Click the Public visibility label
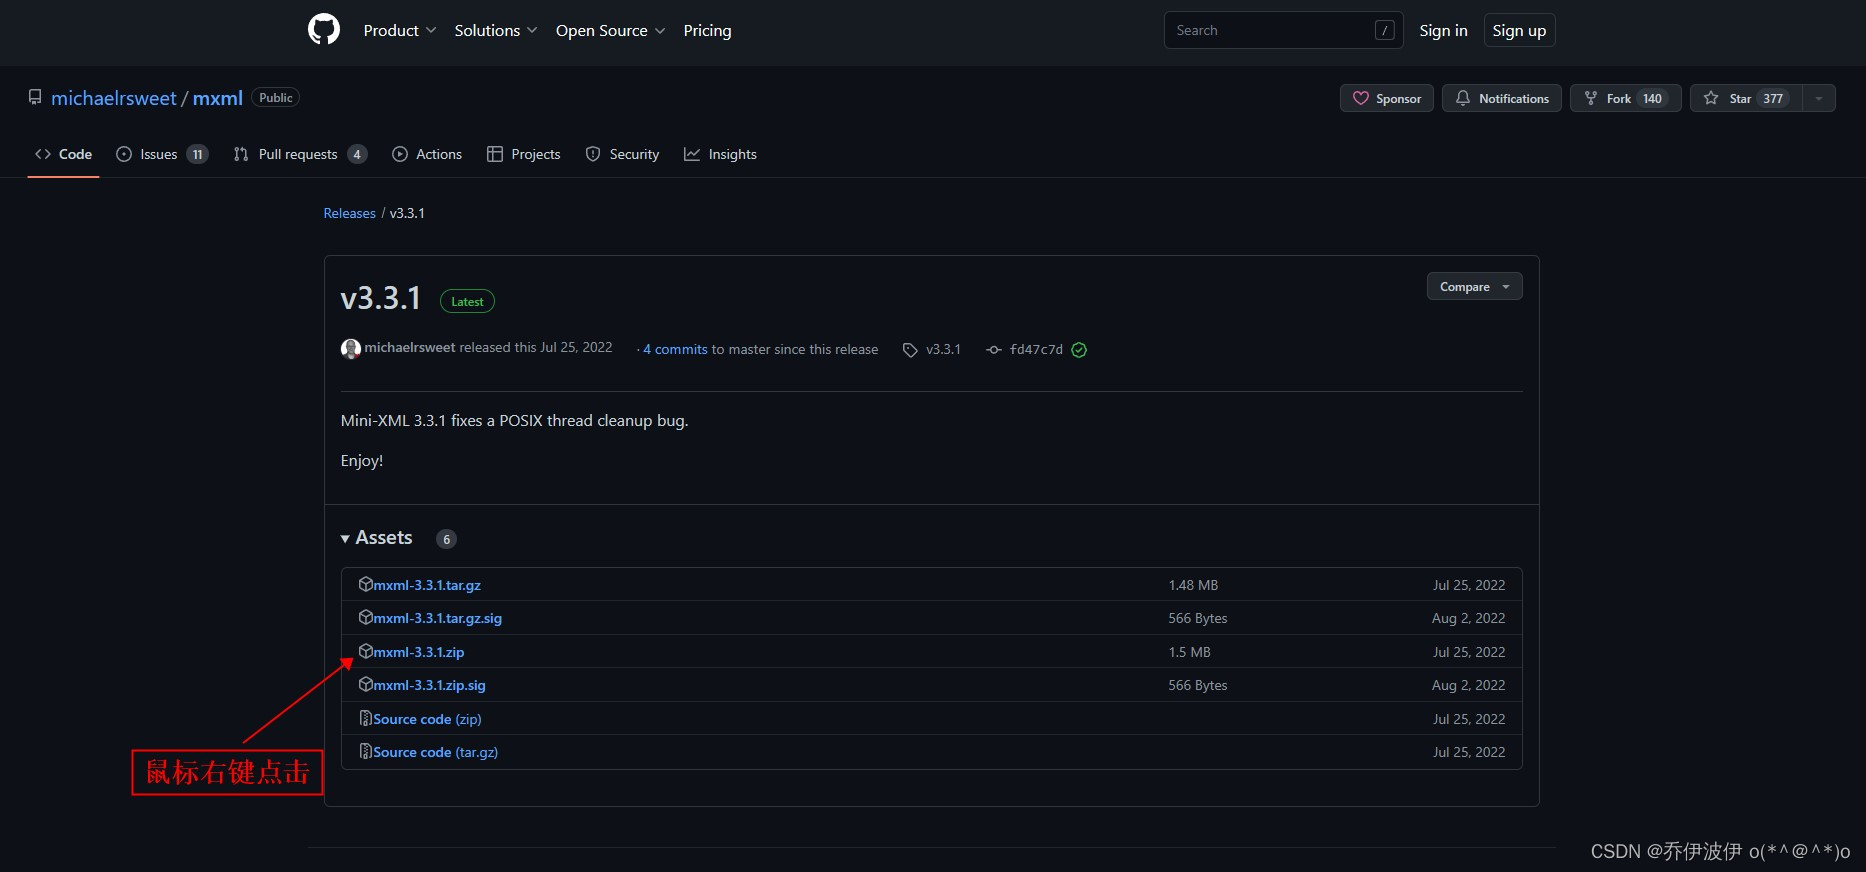This screenshot has width=1866, height=872. pos(276,97)
